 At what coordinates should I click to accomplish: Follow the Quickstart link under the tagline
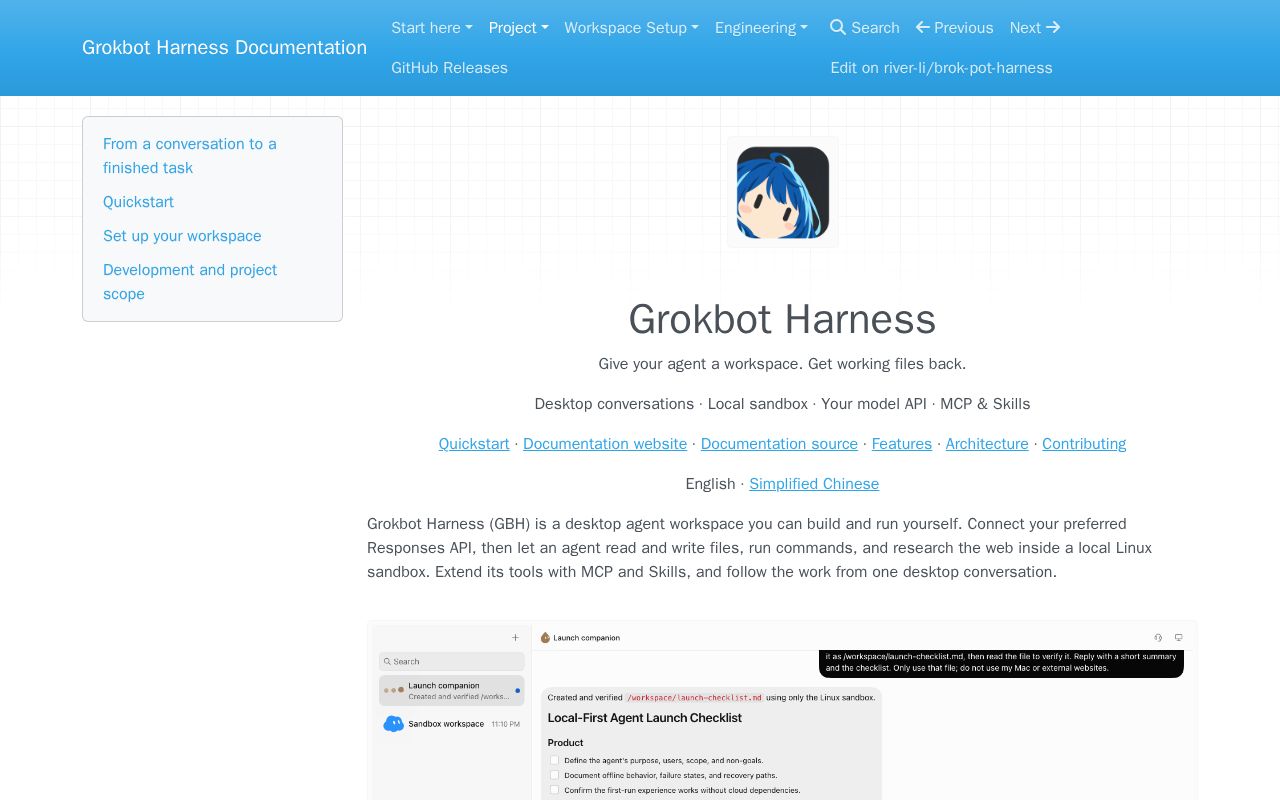[x=474, y=444]
